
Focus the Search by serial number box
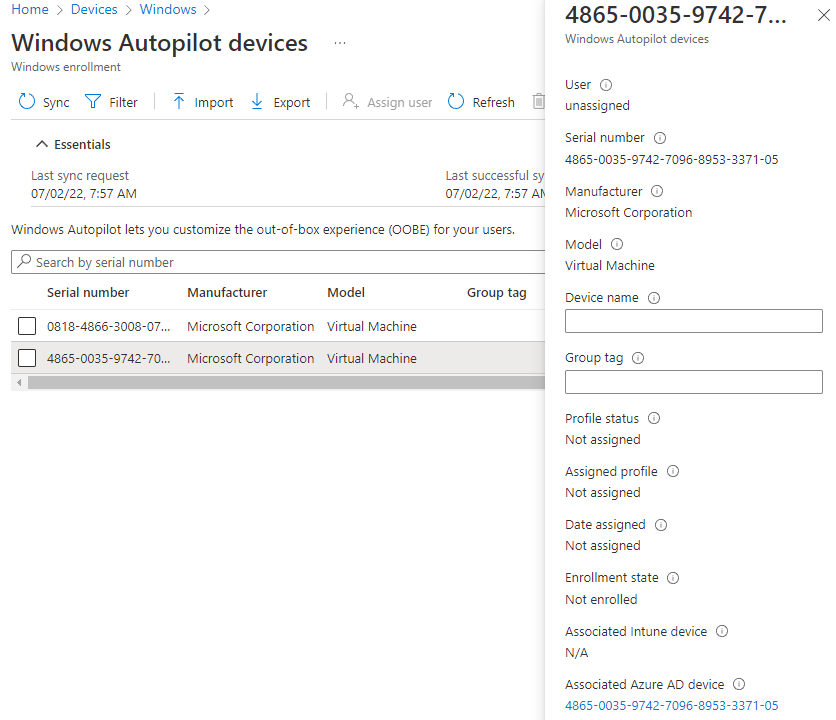pyautogui.click(x=278, y=262)
